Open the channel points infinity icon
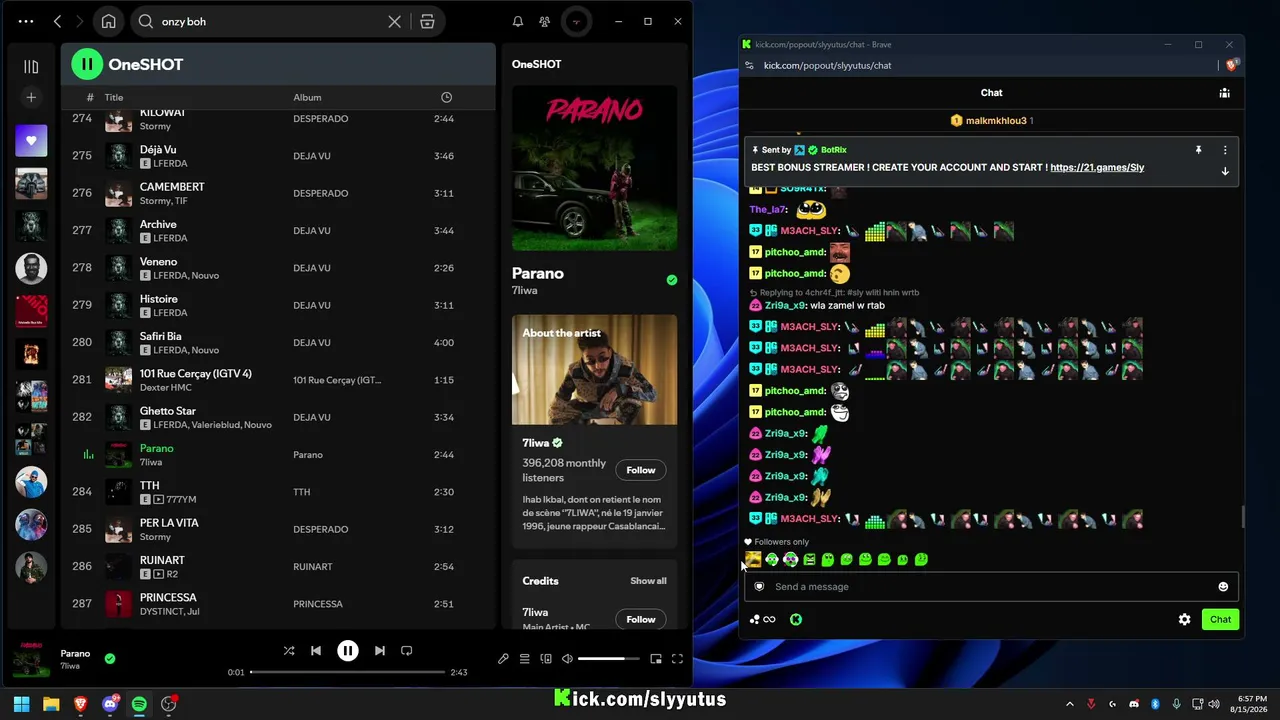Screen dimensions: 1280x720 point(769,620)
